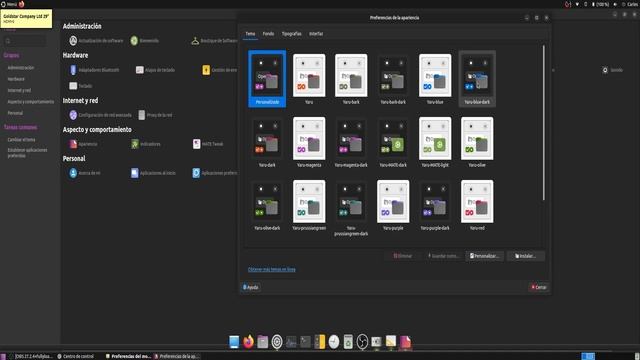Screen dimensions: 640x360
Task: Click Cambiar el tema common task
Action: tap(21, 140)
